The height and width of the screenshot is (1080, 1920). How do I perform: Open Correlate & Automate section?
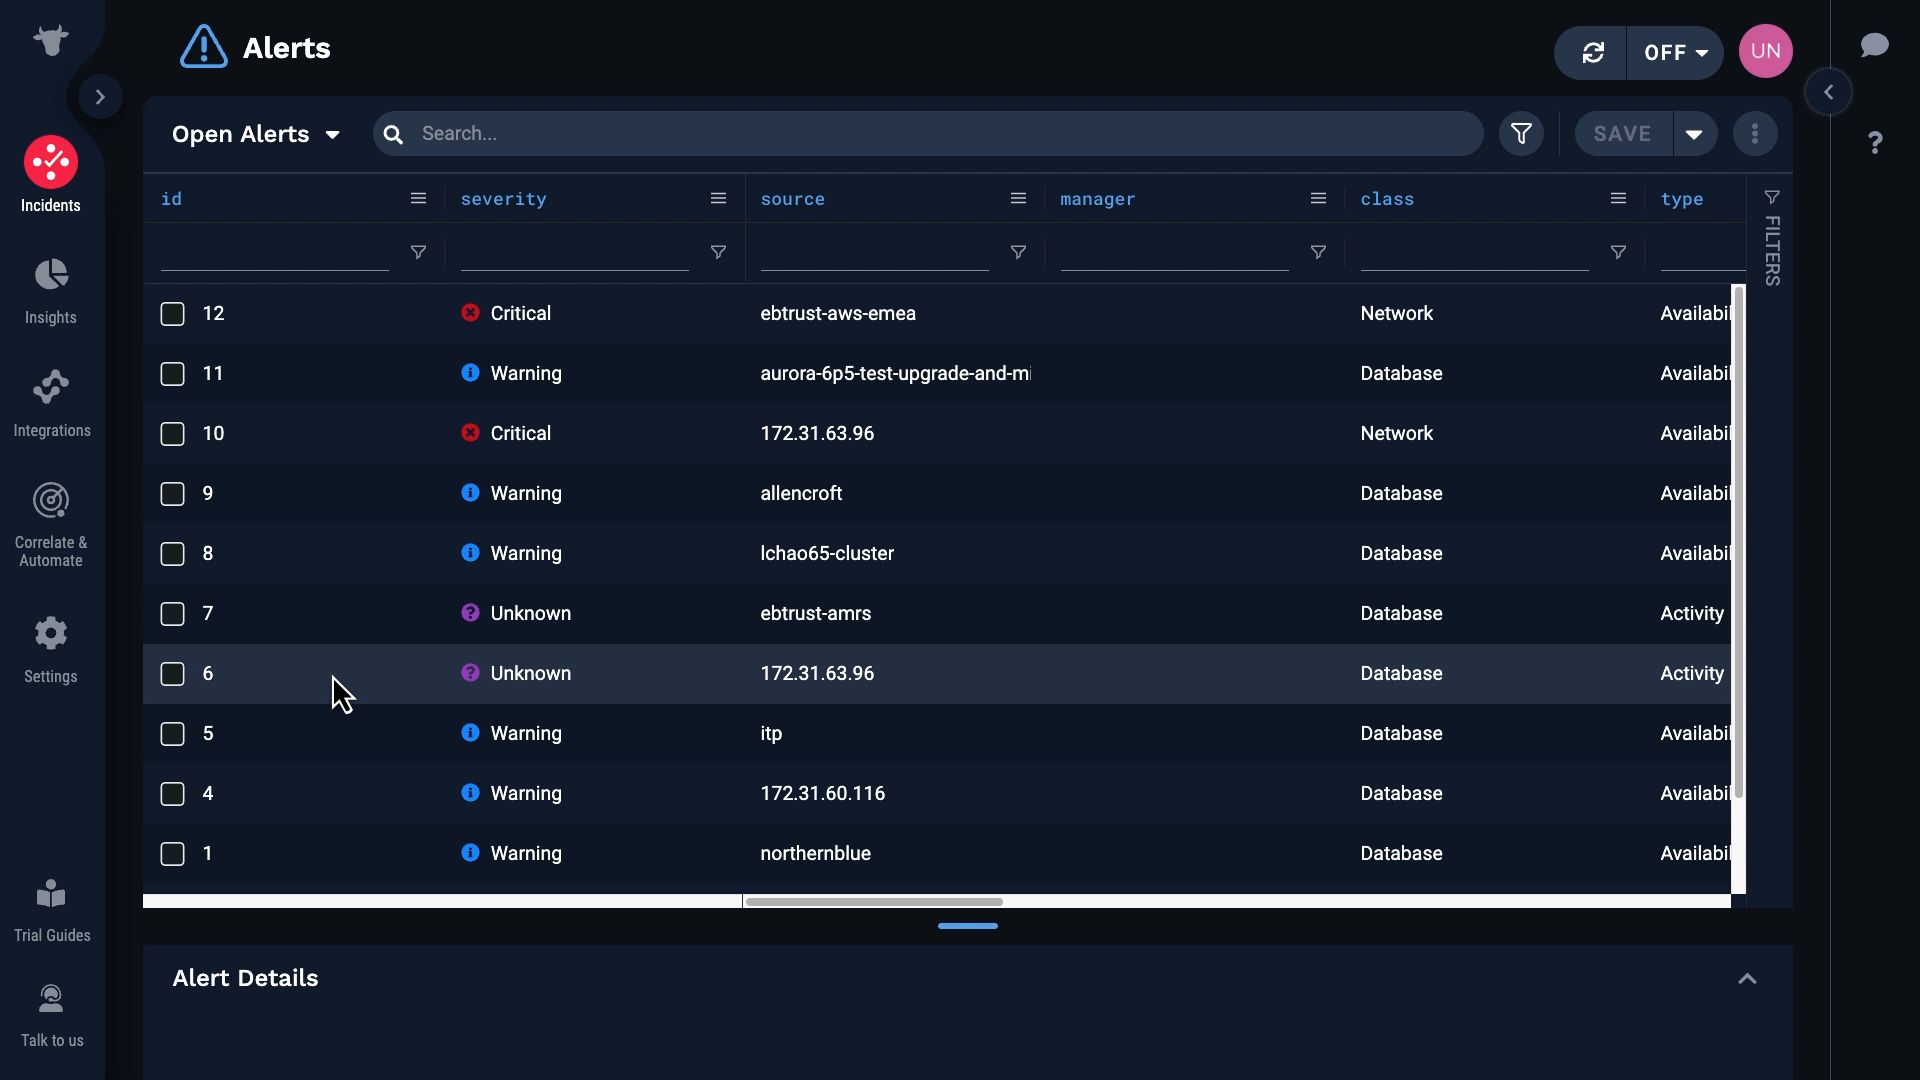tap(51, 524)
